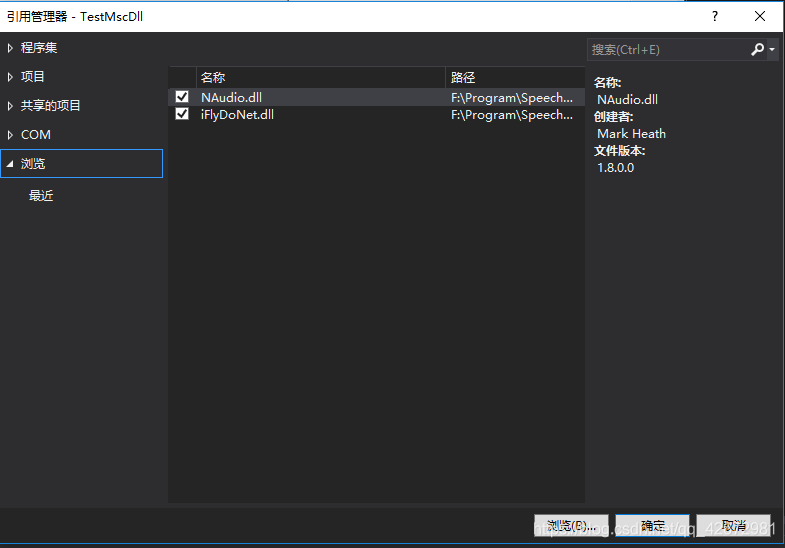Confirm with the 确定 button
Viewport: 785px width, 548px height.
pos(652,525)
